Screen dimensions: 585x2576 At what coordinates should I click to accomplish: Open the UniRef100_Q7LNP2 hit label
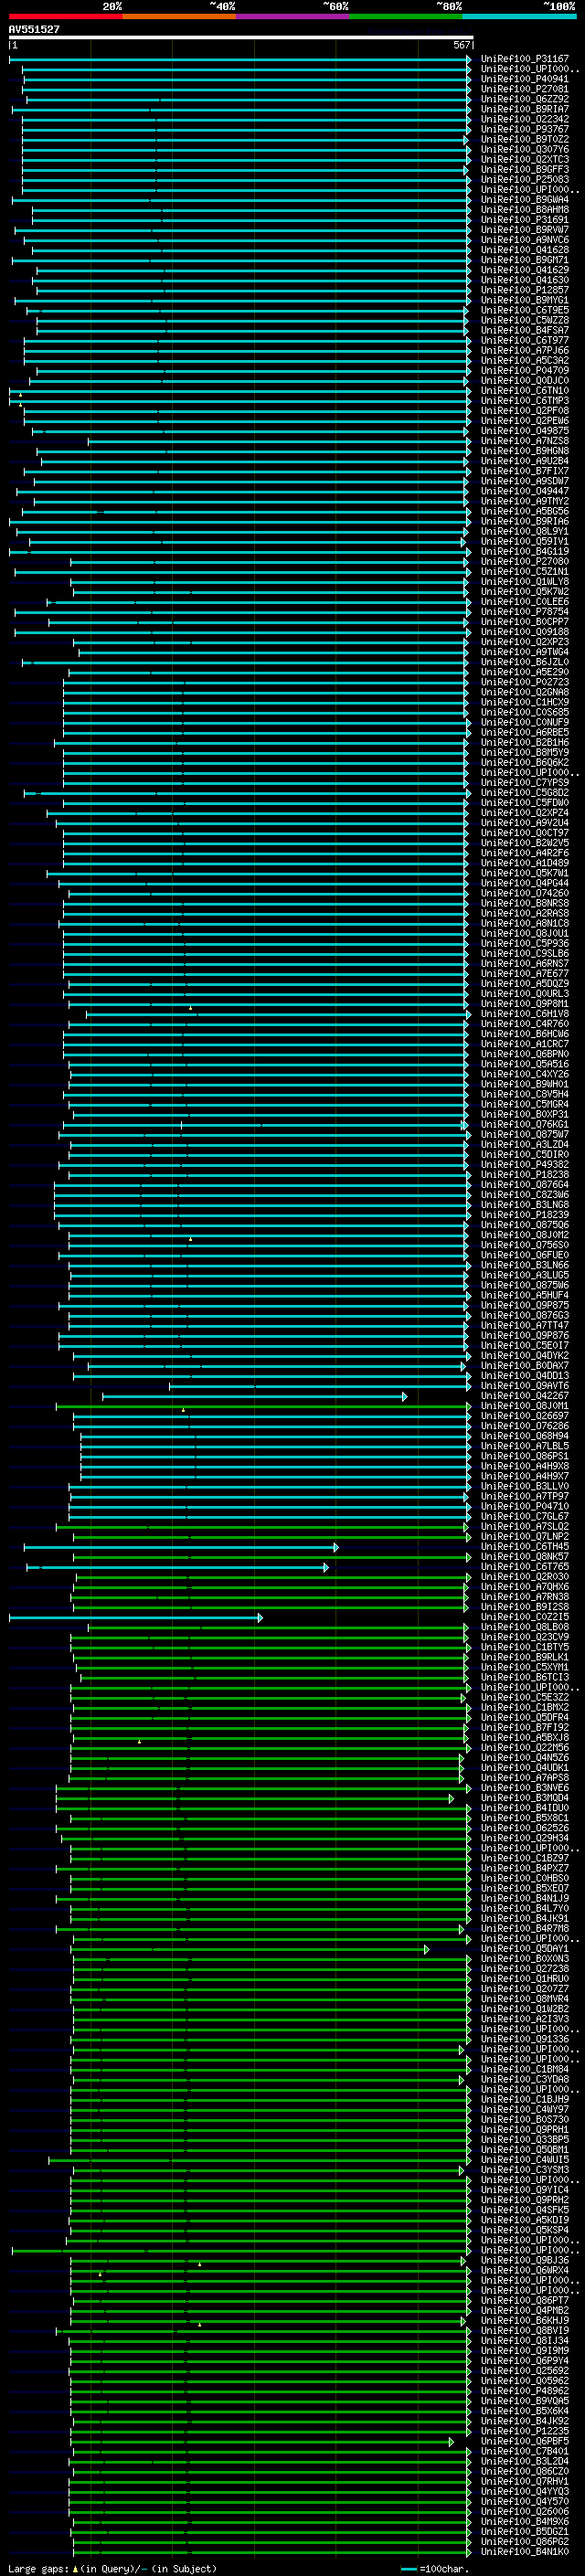525,1536
